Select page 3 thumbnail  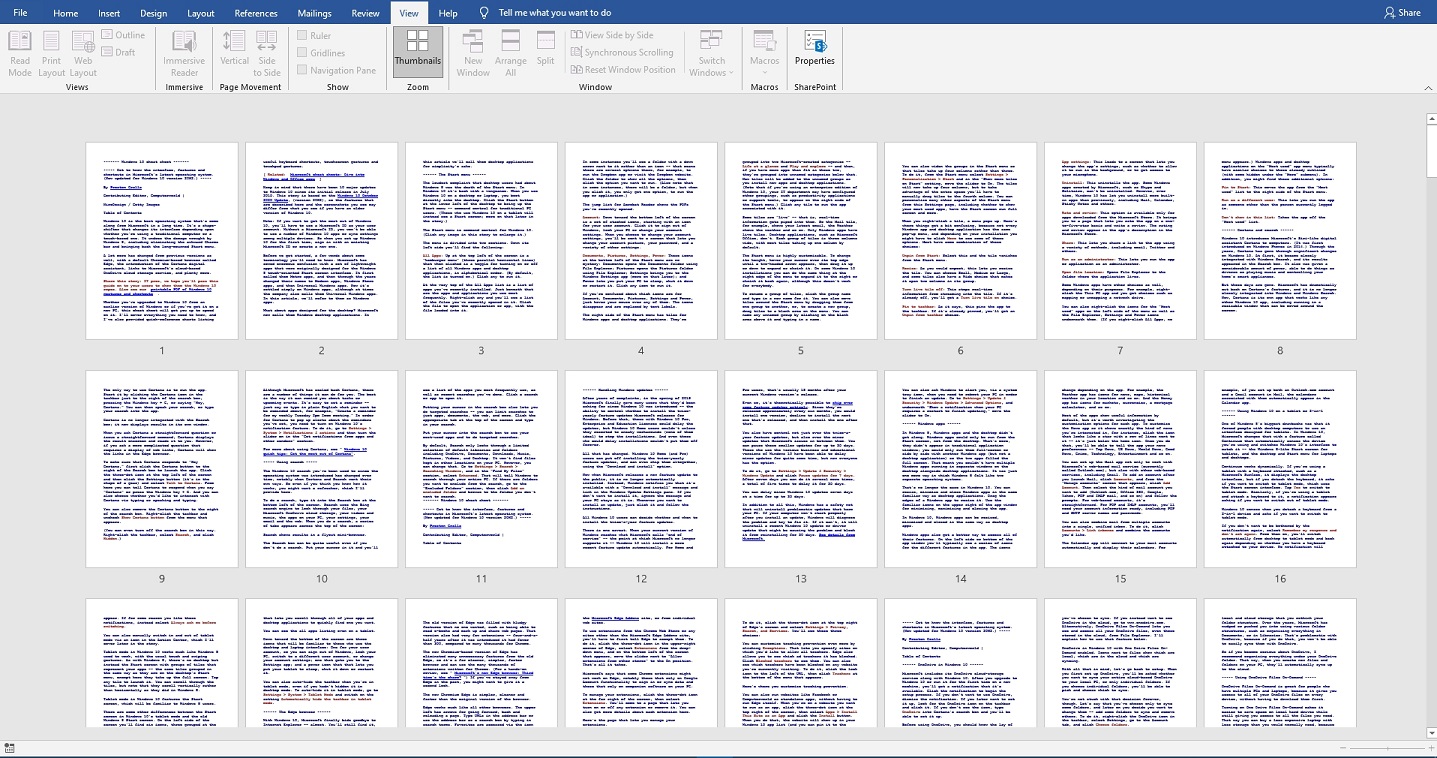coord(481,240)
